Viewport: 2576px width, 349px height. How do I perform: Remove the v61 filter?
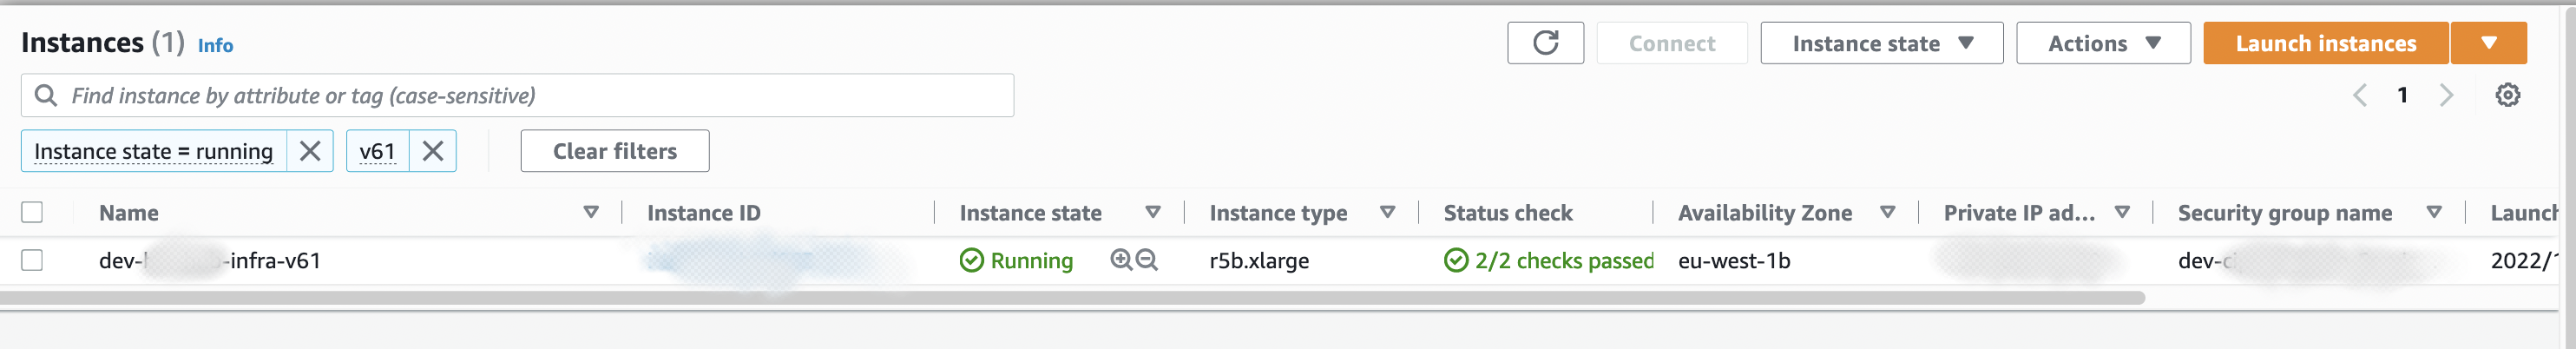[x=433, y=151]
